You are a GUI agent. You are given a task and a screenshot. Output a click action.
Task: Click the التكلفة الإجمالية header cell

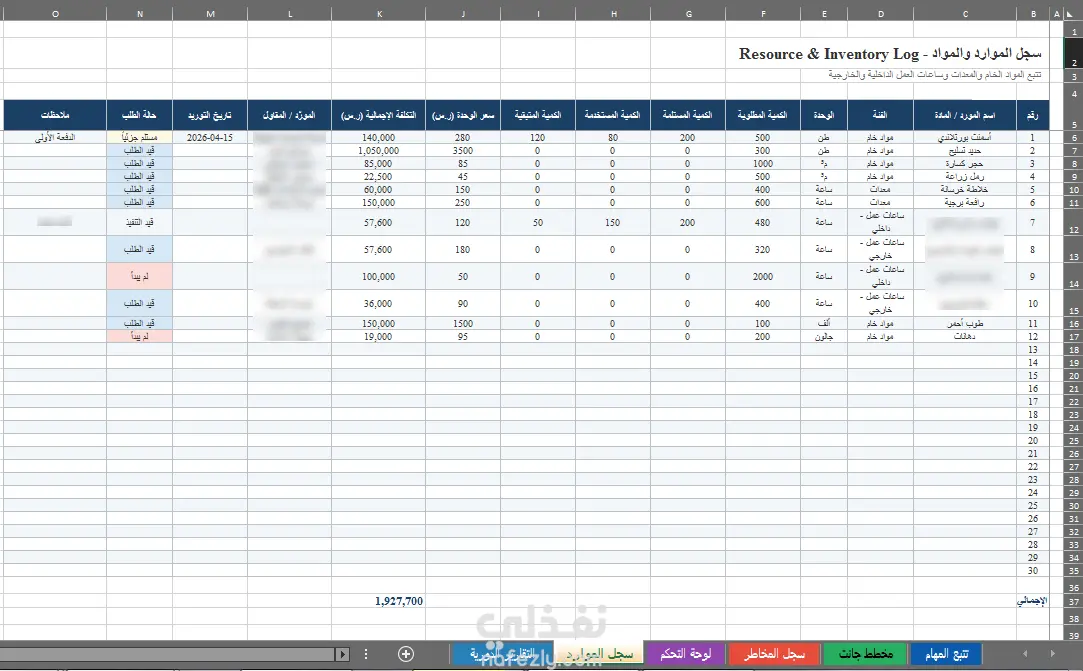(x=378, y=115)
